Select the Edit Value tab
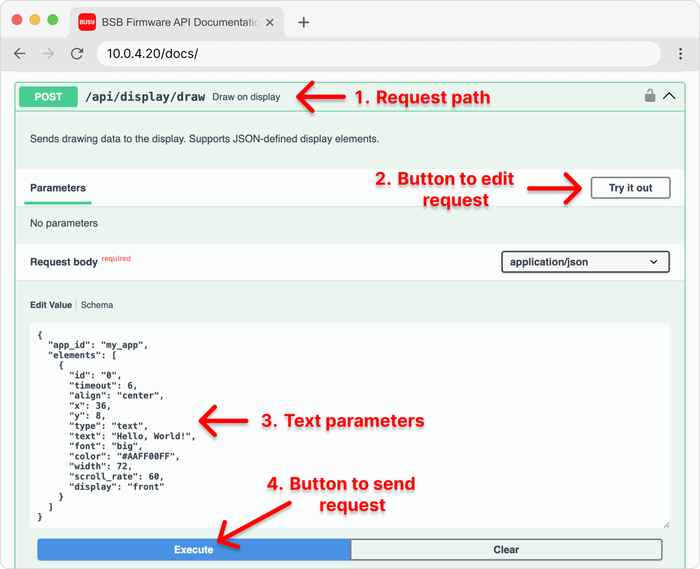Screen dimensions: 700x569 (x=51, y=305)
